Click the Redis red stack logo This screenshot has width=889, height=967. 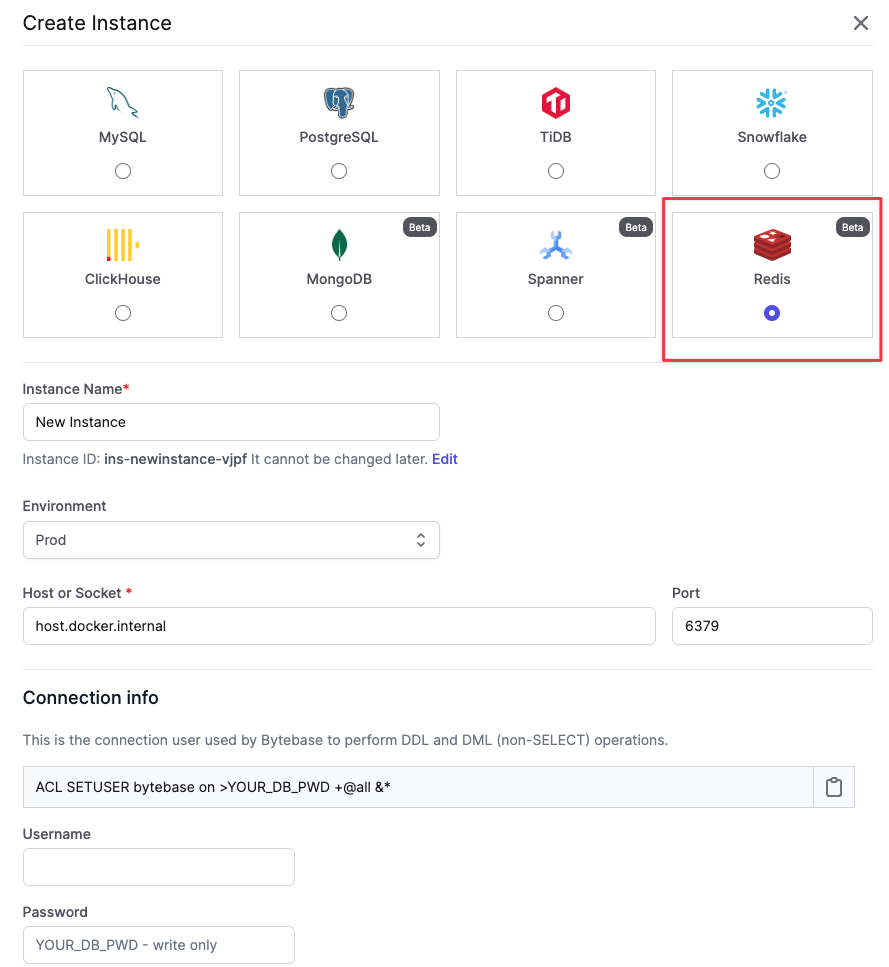772,245
